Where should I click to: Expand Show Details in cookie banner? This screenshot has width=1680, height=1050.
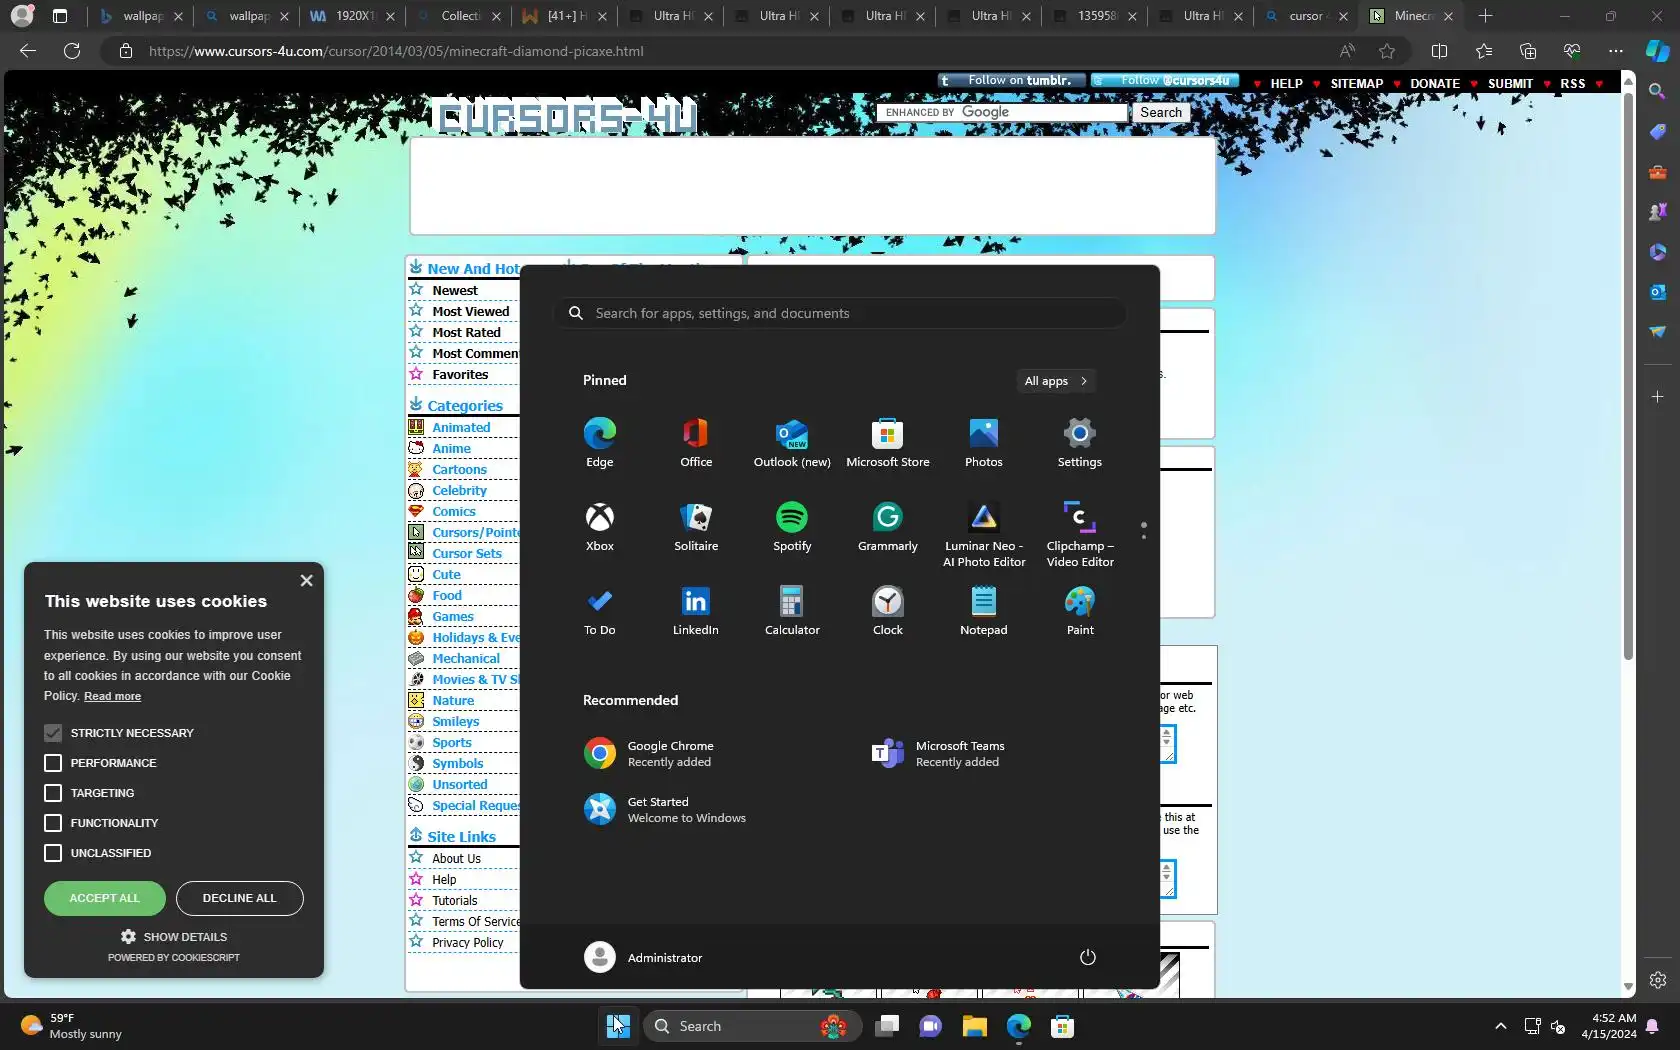[174, 937]
